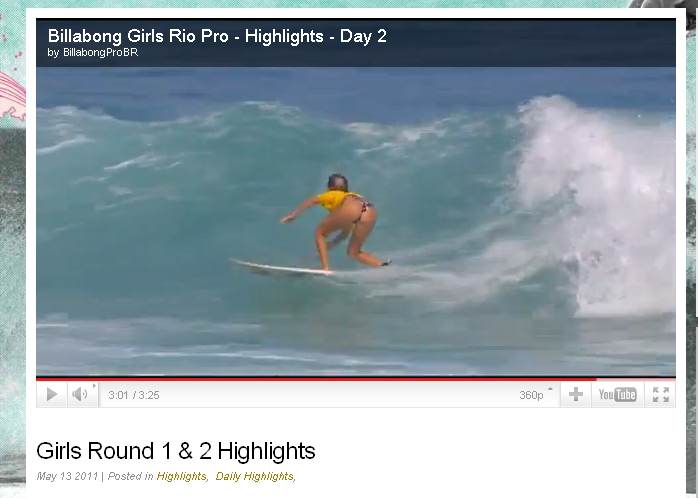Enter fullscreen mode
Screen dimensions: 698x498
pos(661,394)
